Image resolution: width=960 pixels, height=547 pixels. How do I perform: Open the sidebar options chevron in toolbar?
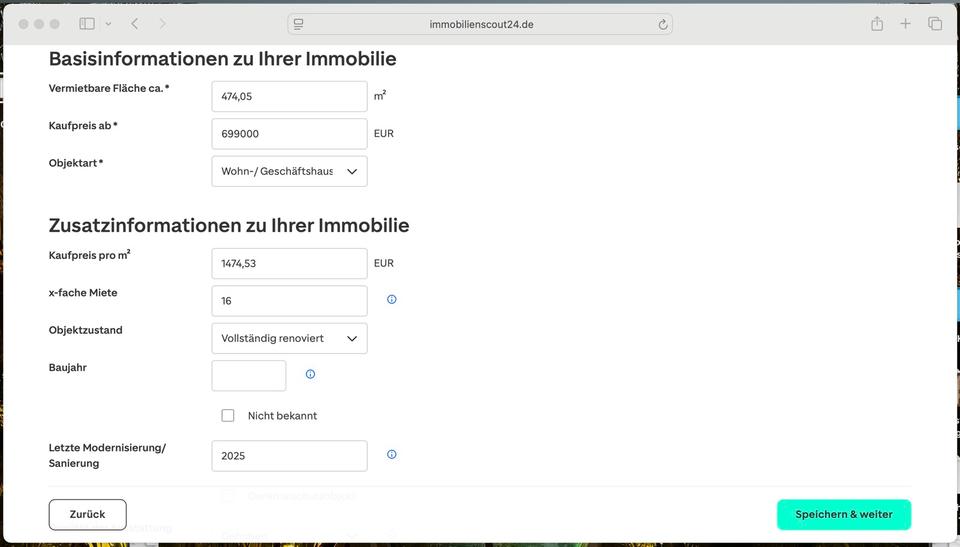(108, 24)
